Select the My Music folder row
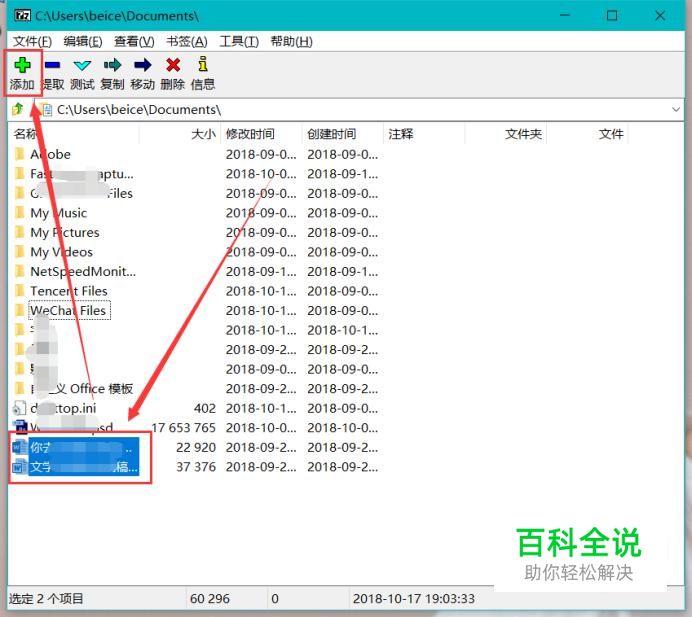Image resolution: width=692 pixels, height=617 pixels. pos(58,213)
